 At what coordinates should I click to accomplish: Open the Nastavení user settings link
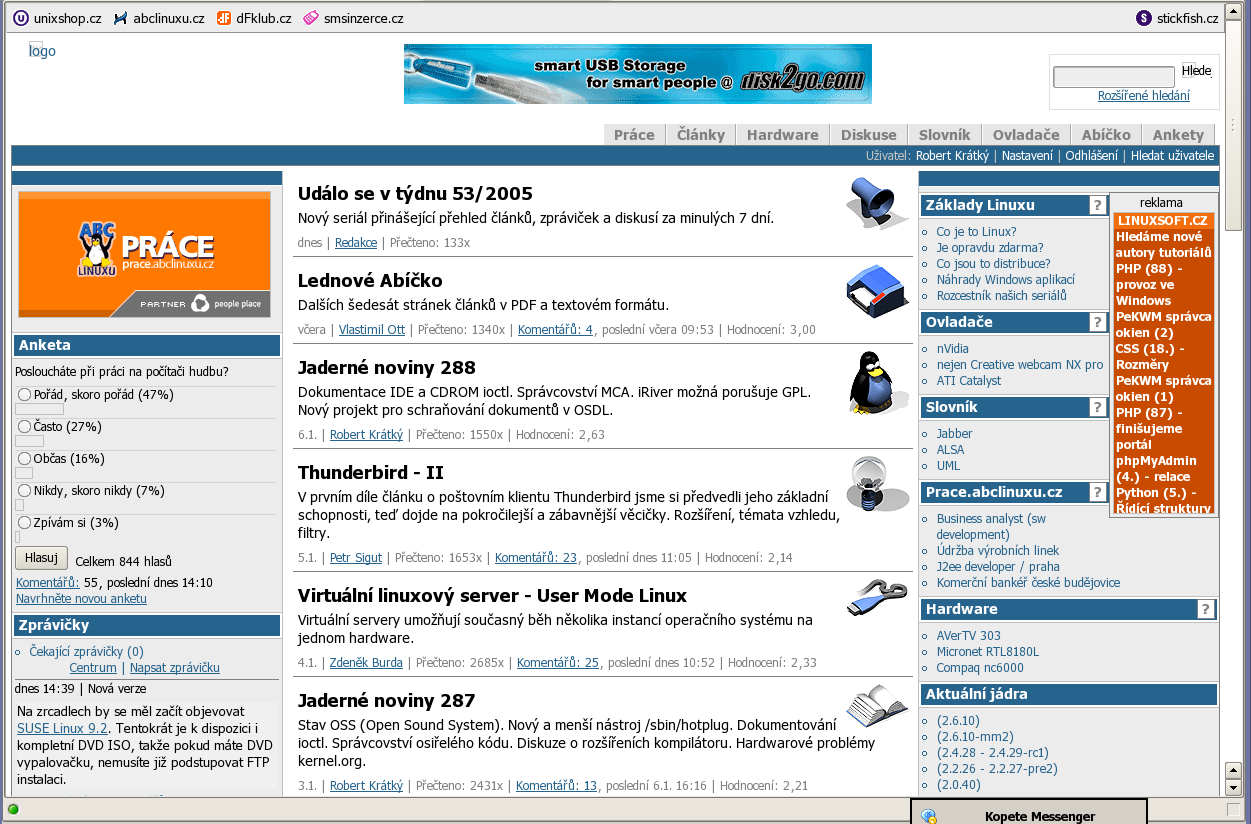(x=1027, y=156)
